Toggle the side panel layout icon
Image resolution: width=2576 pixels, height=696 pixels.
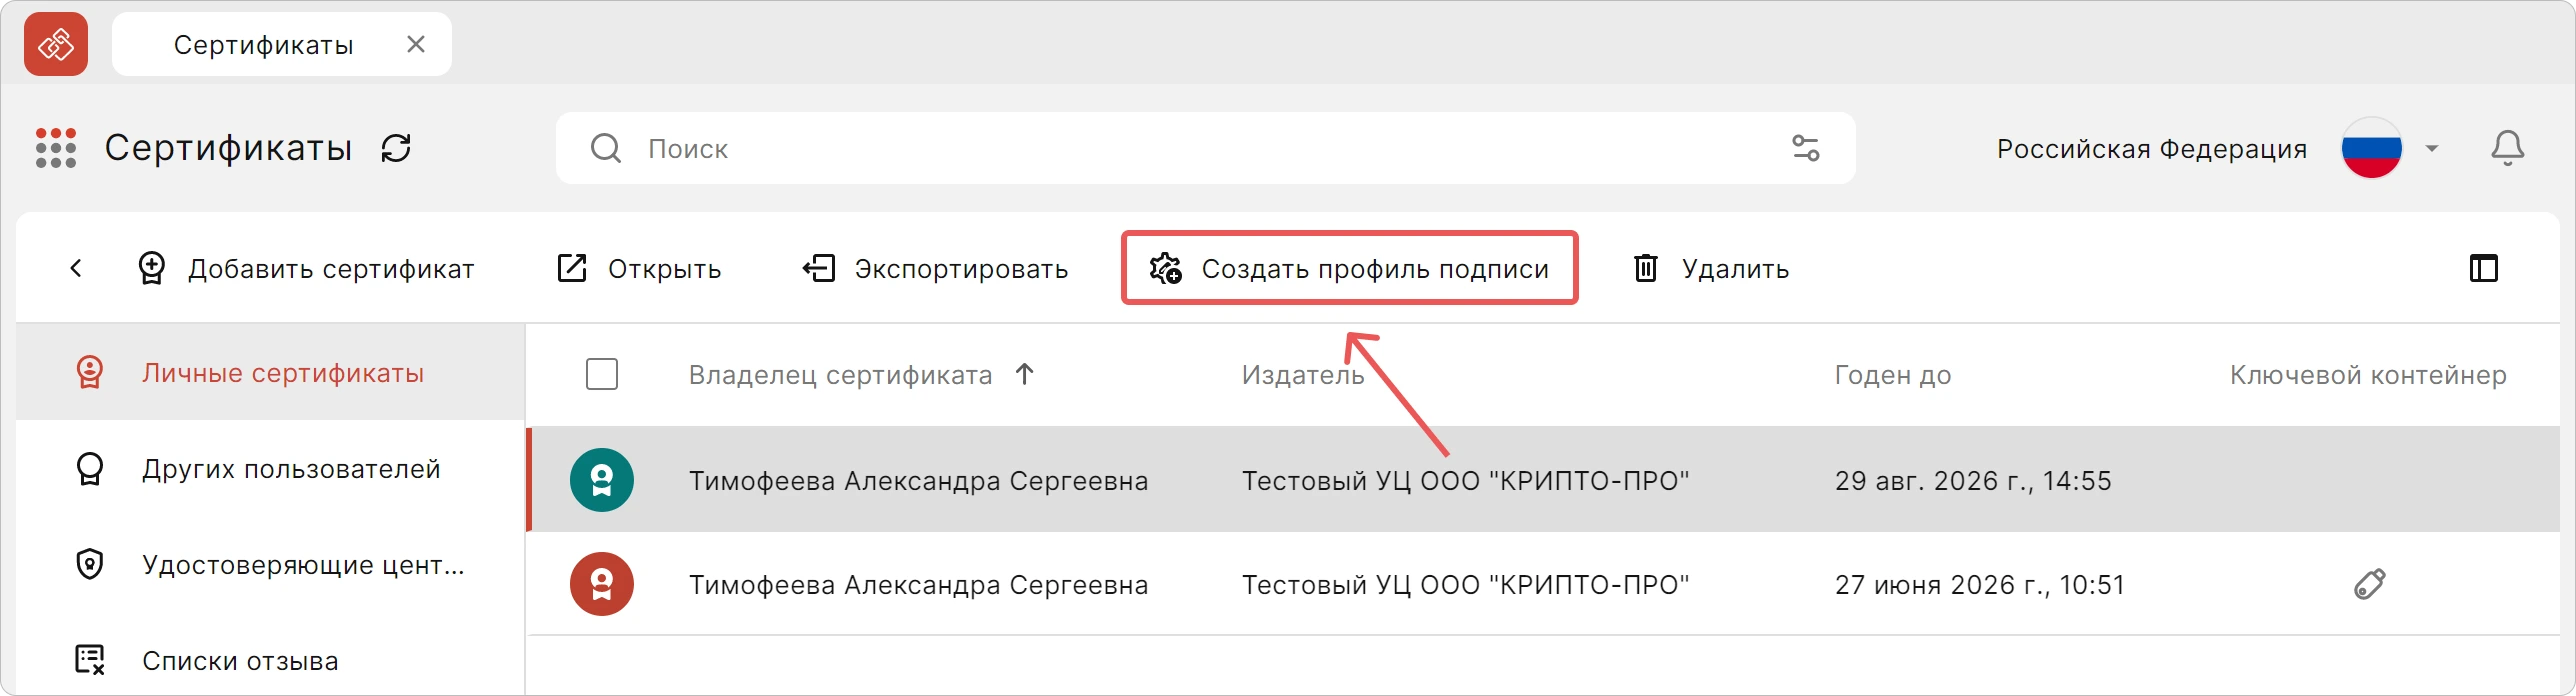2484,268
